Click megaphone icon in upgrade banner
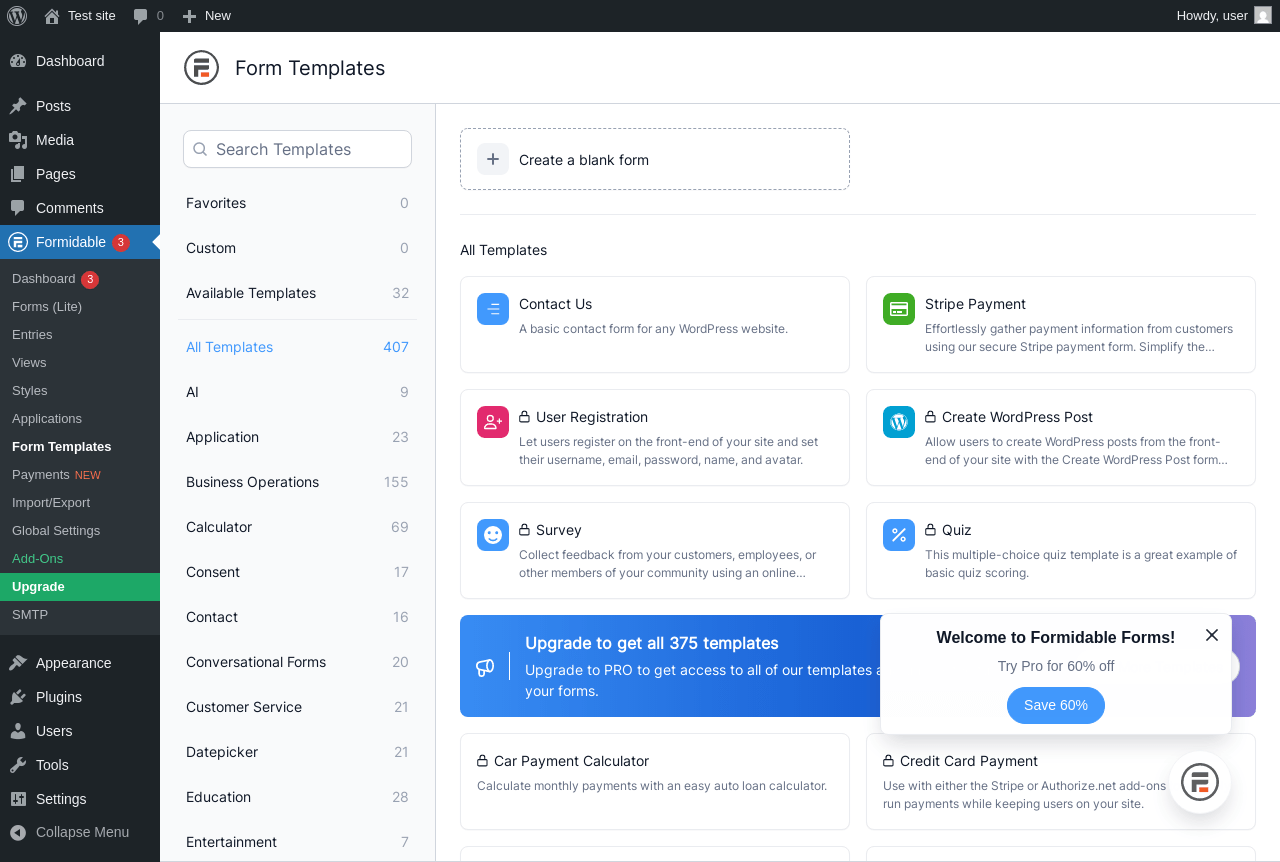This screenshot has width=1280, height=862. click(485, 667)
